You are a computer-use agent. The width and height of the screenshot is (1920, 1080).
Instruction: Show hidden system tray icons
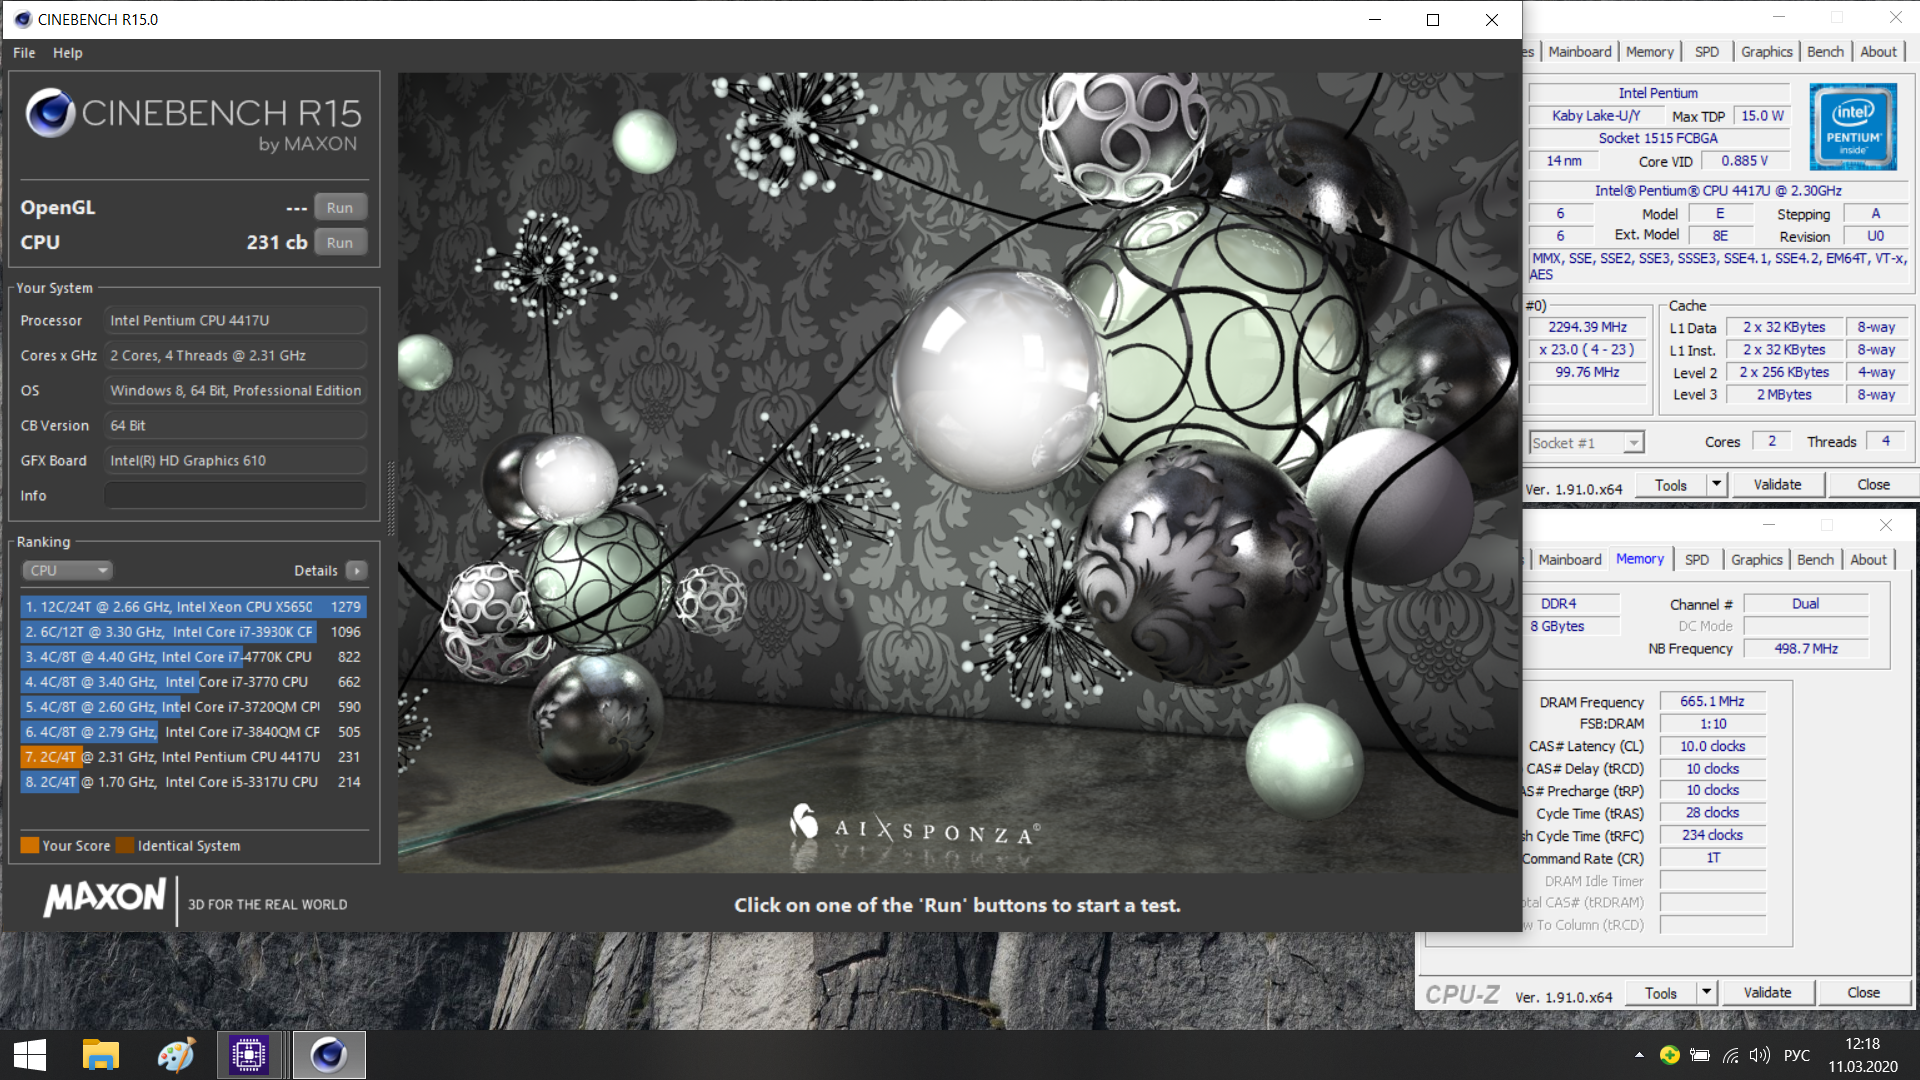[1639, 1055]
